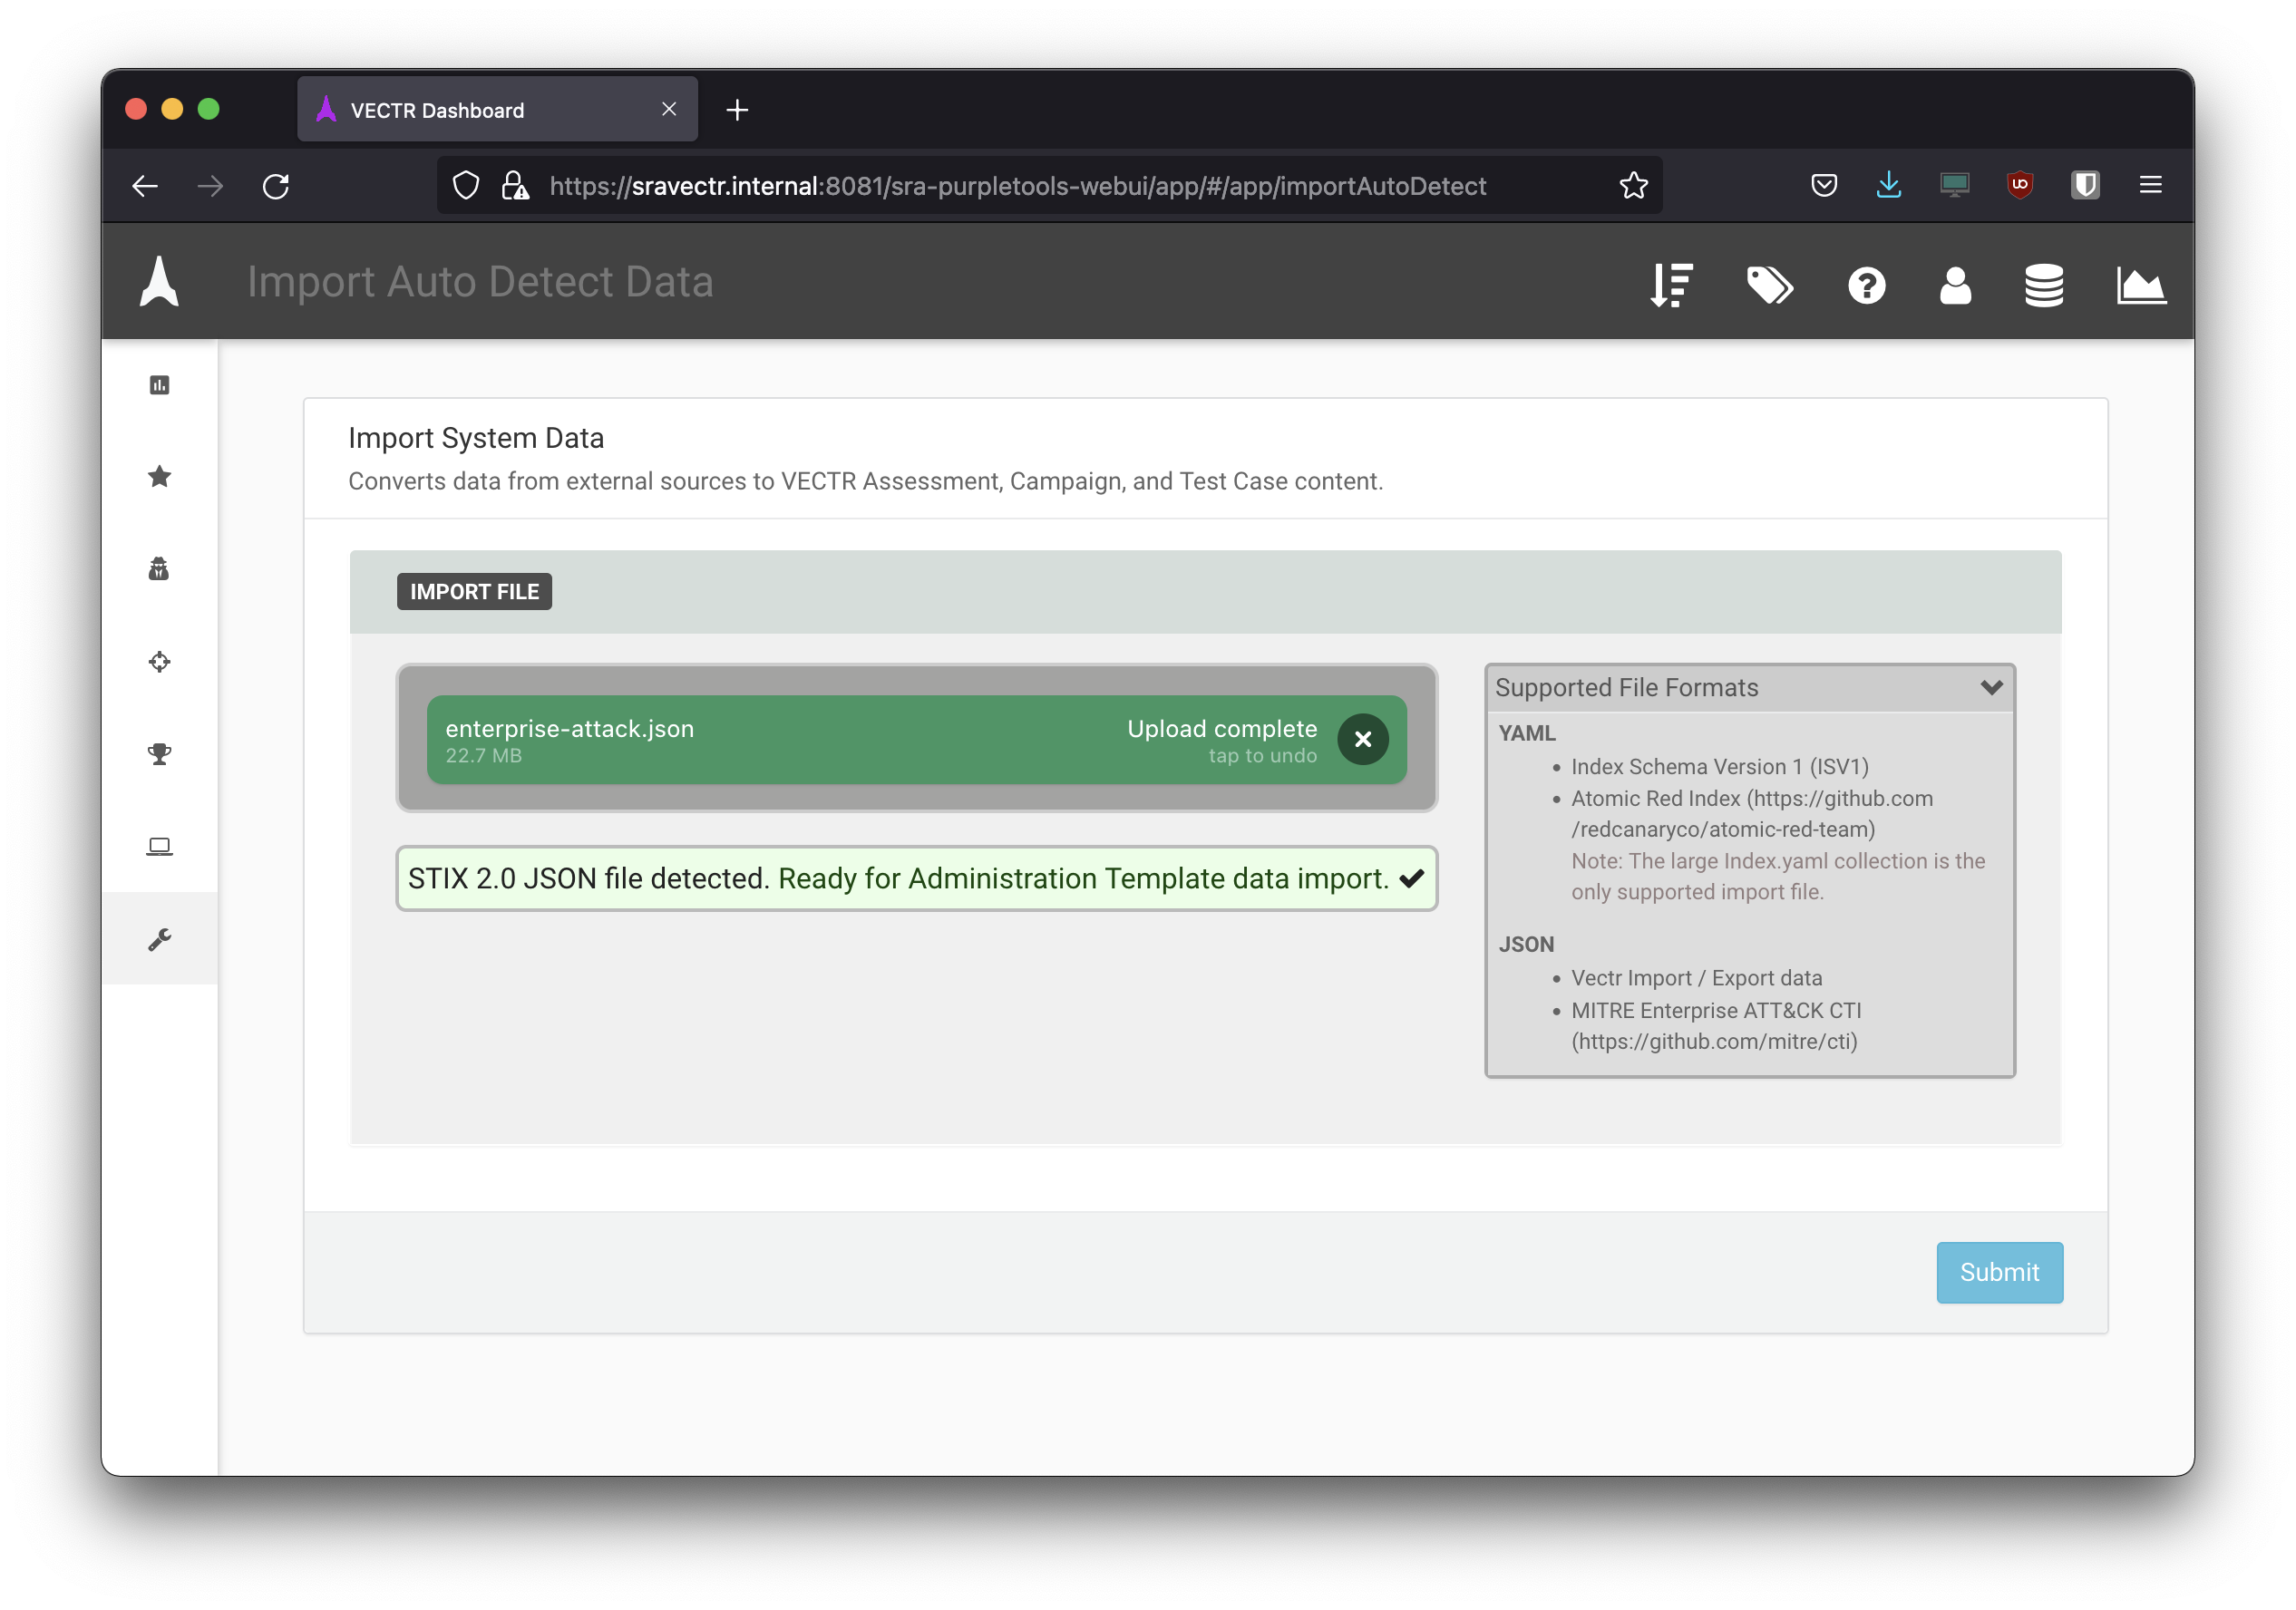
Task: Click the Import System Data heading
Action: click(x=476, y=438)
